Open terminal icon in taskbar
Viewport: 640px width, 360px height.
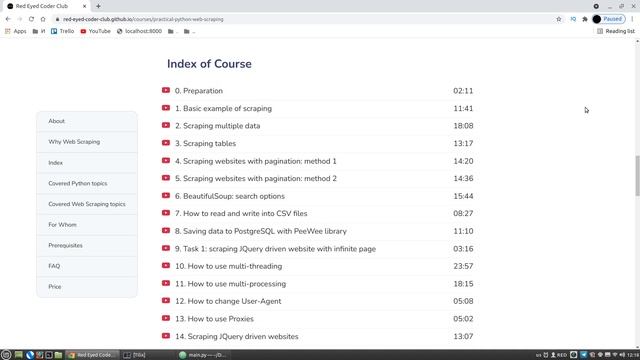tap(49, 355)
